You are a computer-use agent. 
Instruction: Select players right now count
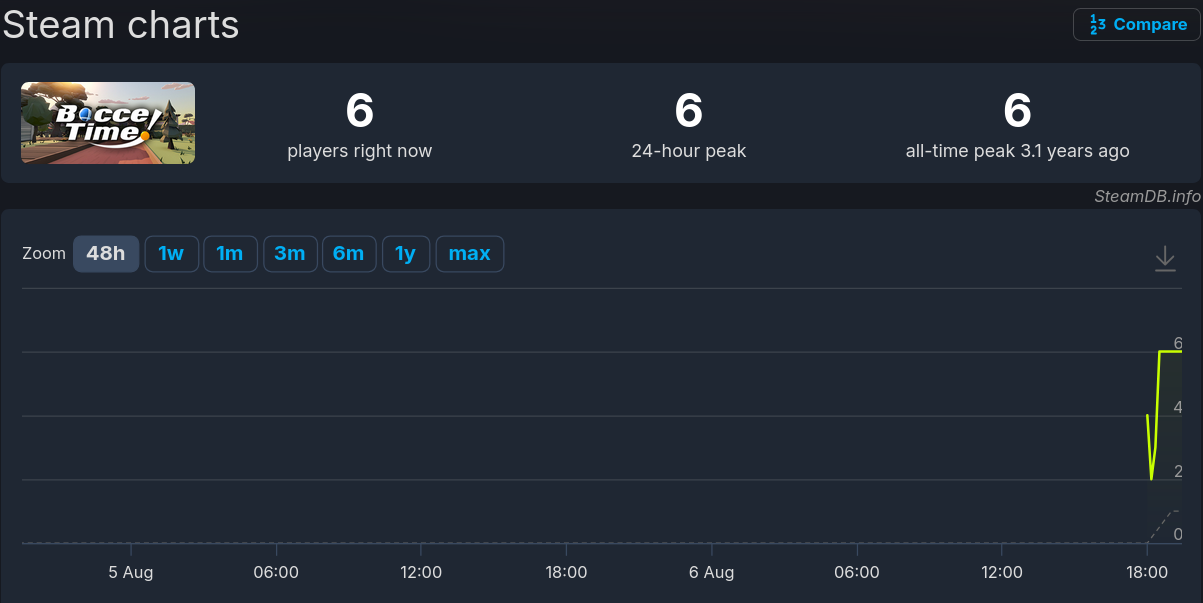[360, 111]
